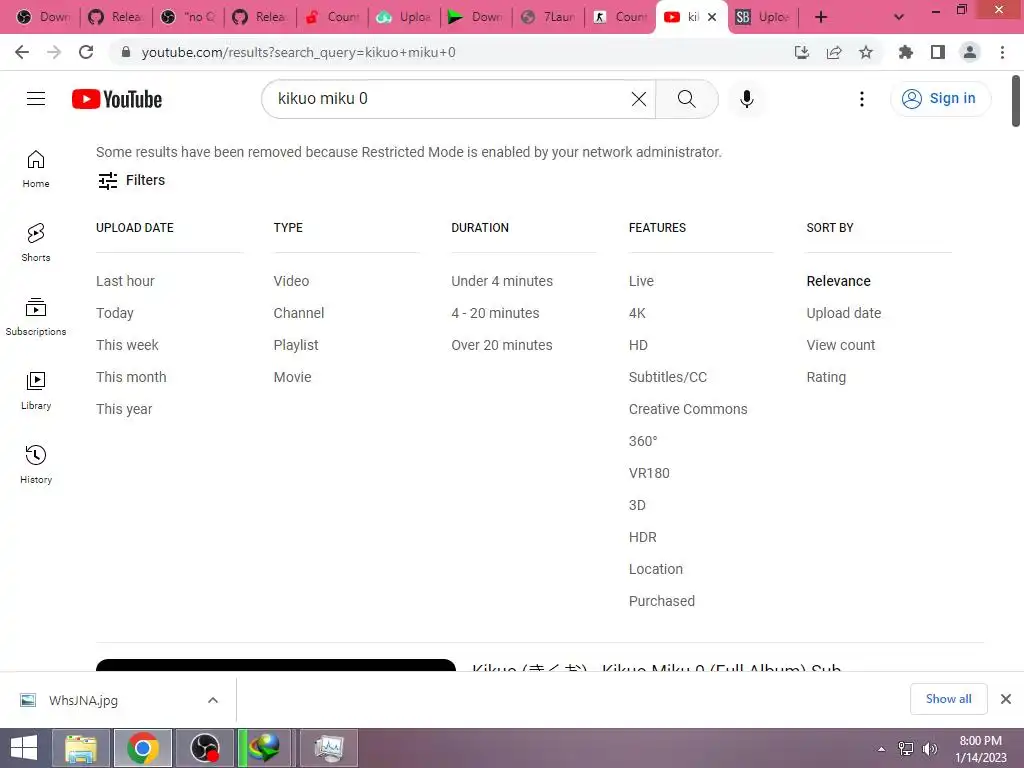Filter by Last hour
This screenshot has height=768, width=1024.
(x=125, y=281)
